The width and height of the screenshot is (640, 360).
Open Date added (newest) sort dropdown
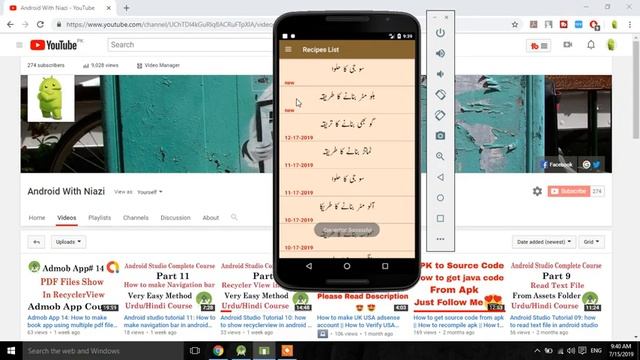[x=544, y=242]
